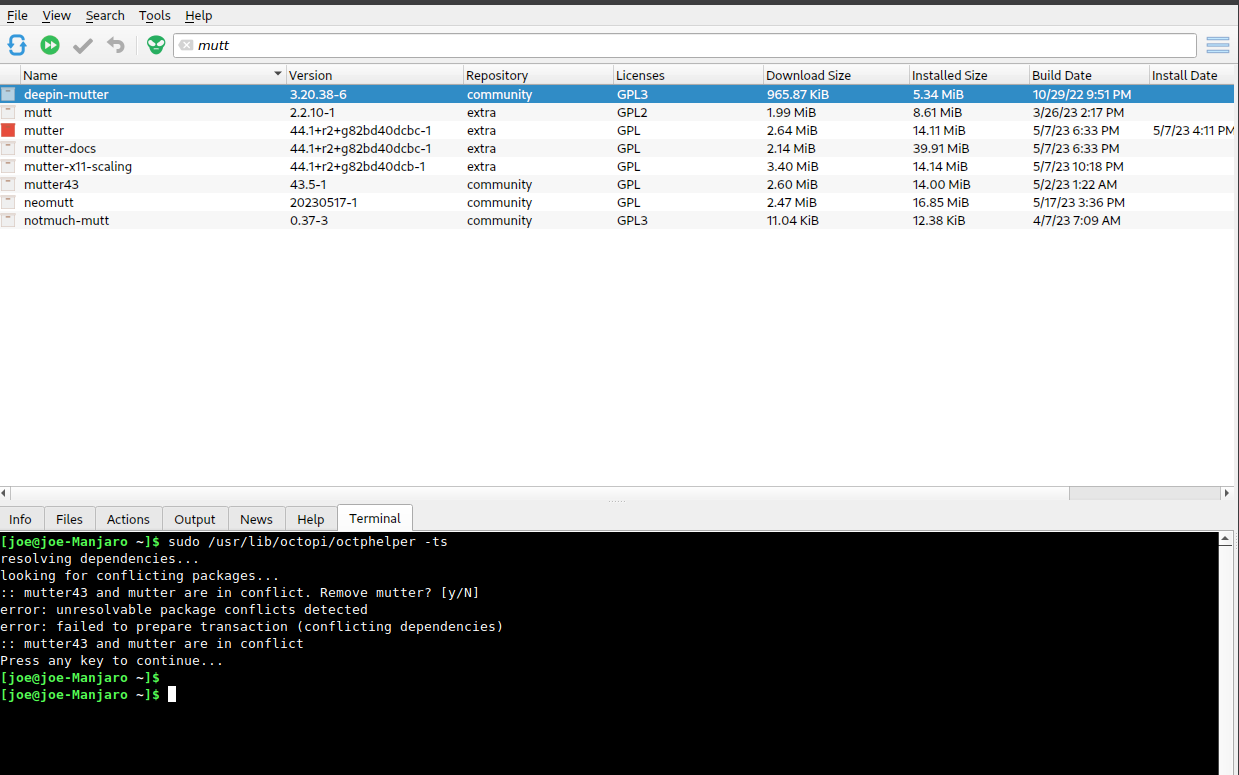Click the green alien AUR icon
Image resolution: width=1239 pixels, height=775 pixels.
156,45
